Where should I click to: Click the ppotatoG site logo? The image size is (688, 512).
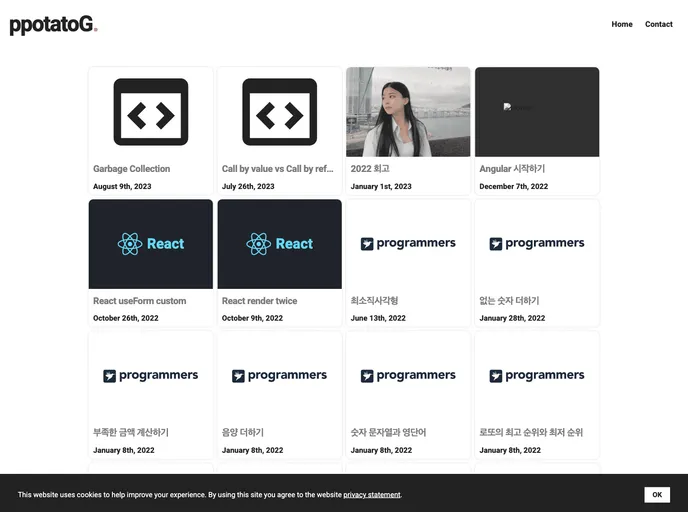(x=53, y=25)
